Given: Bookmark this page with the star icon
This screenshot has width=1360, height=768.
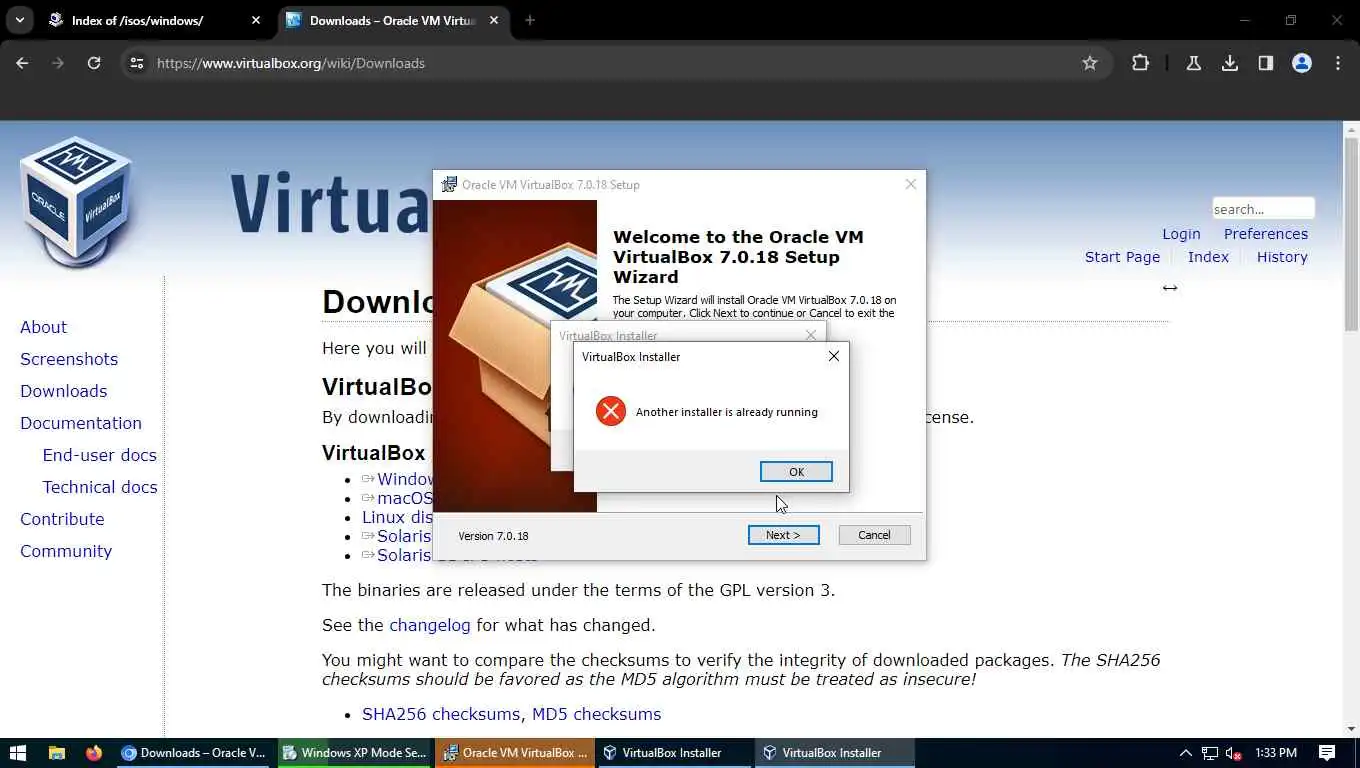Looking at the screenshot, I should [x=1090, y=63].
